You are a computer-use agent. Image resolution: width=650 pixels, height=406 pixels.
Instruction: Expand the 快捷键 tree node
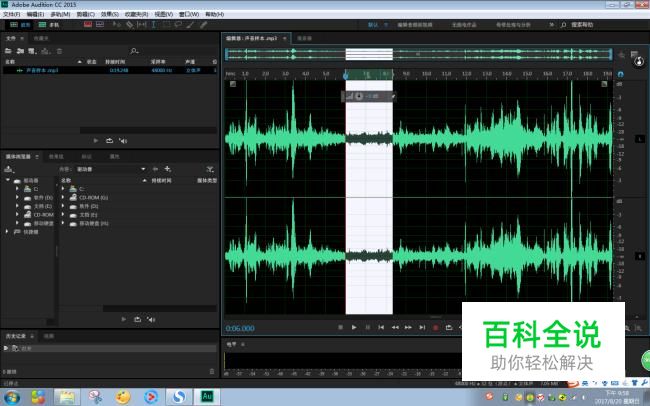[x=7, y=232]
